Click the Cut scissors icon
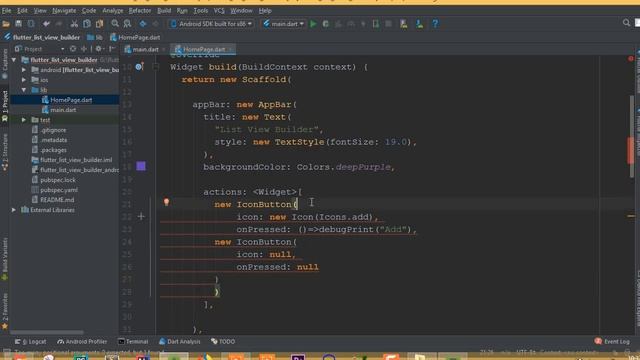Image resolution: width=640 pixels, height=360 pixels. click(74, 24)
